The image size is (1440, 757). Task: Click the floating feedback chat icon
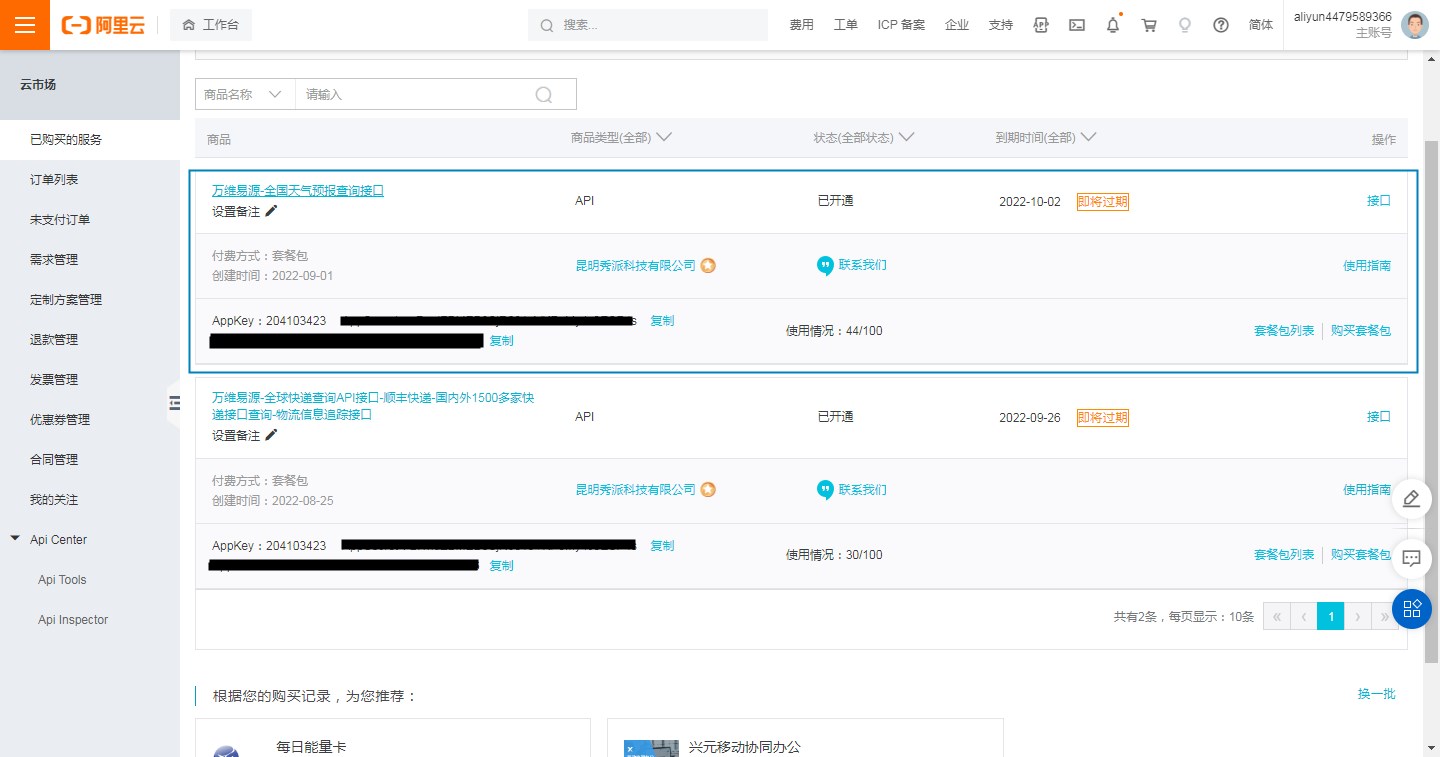click(x=1411, y=558)
